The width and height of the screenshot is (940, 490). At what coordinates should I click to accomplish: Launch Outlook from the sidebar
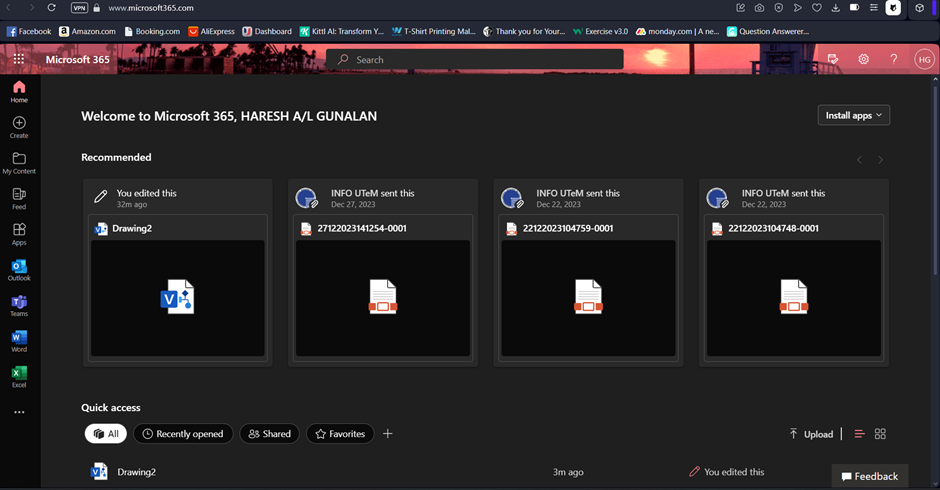coord(19,270)
